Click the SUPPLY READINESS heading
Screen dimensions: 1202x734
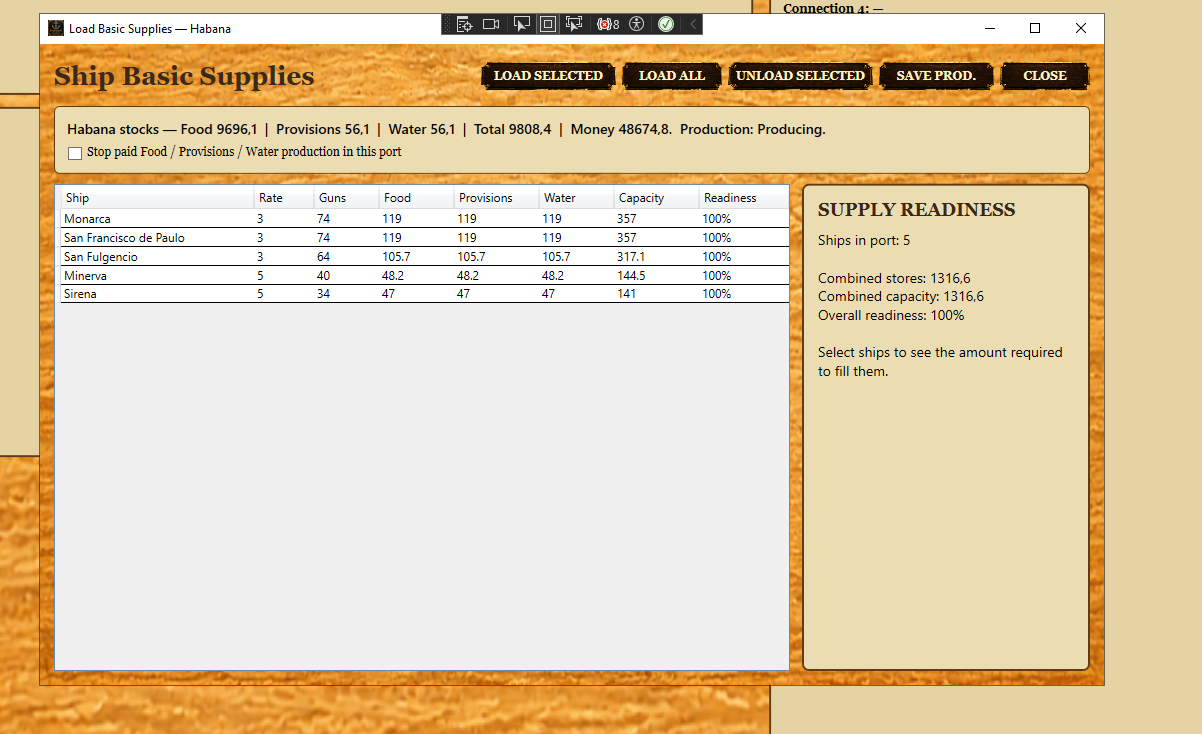click(916, 210)
